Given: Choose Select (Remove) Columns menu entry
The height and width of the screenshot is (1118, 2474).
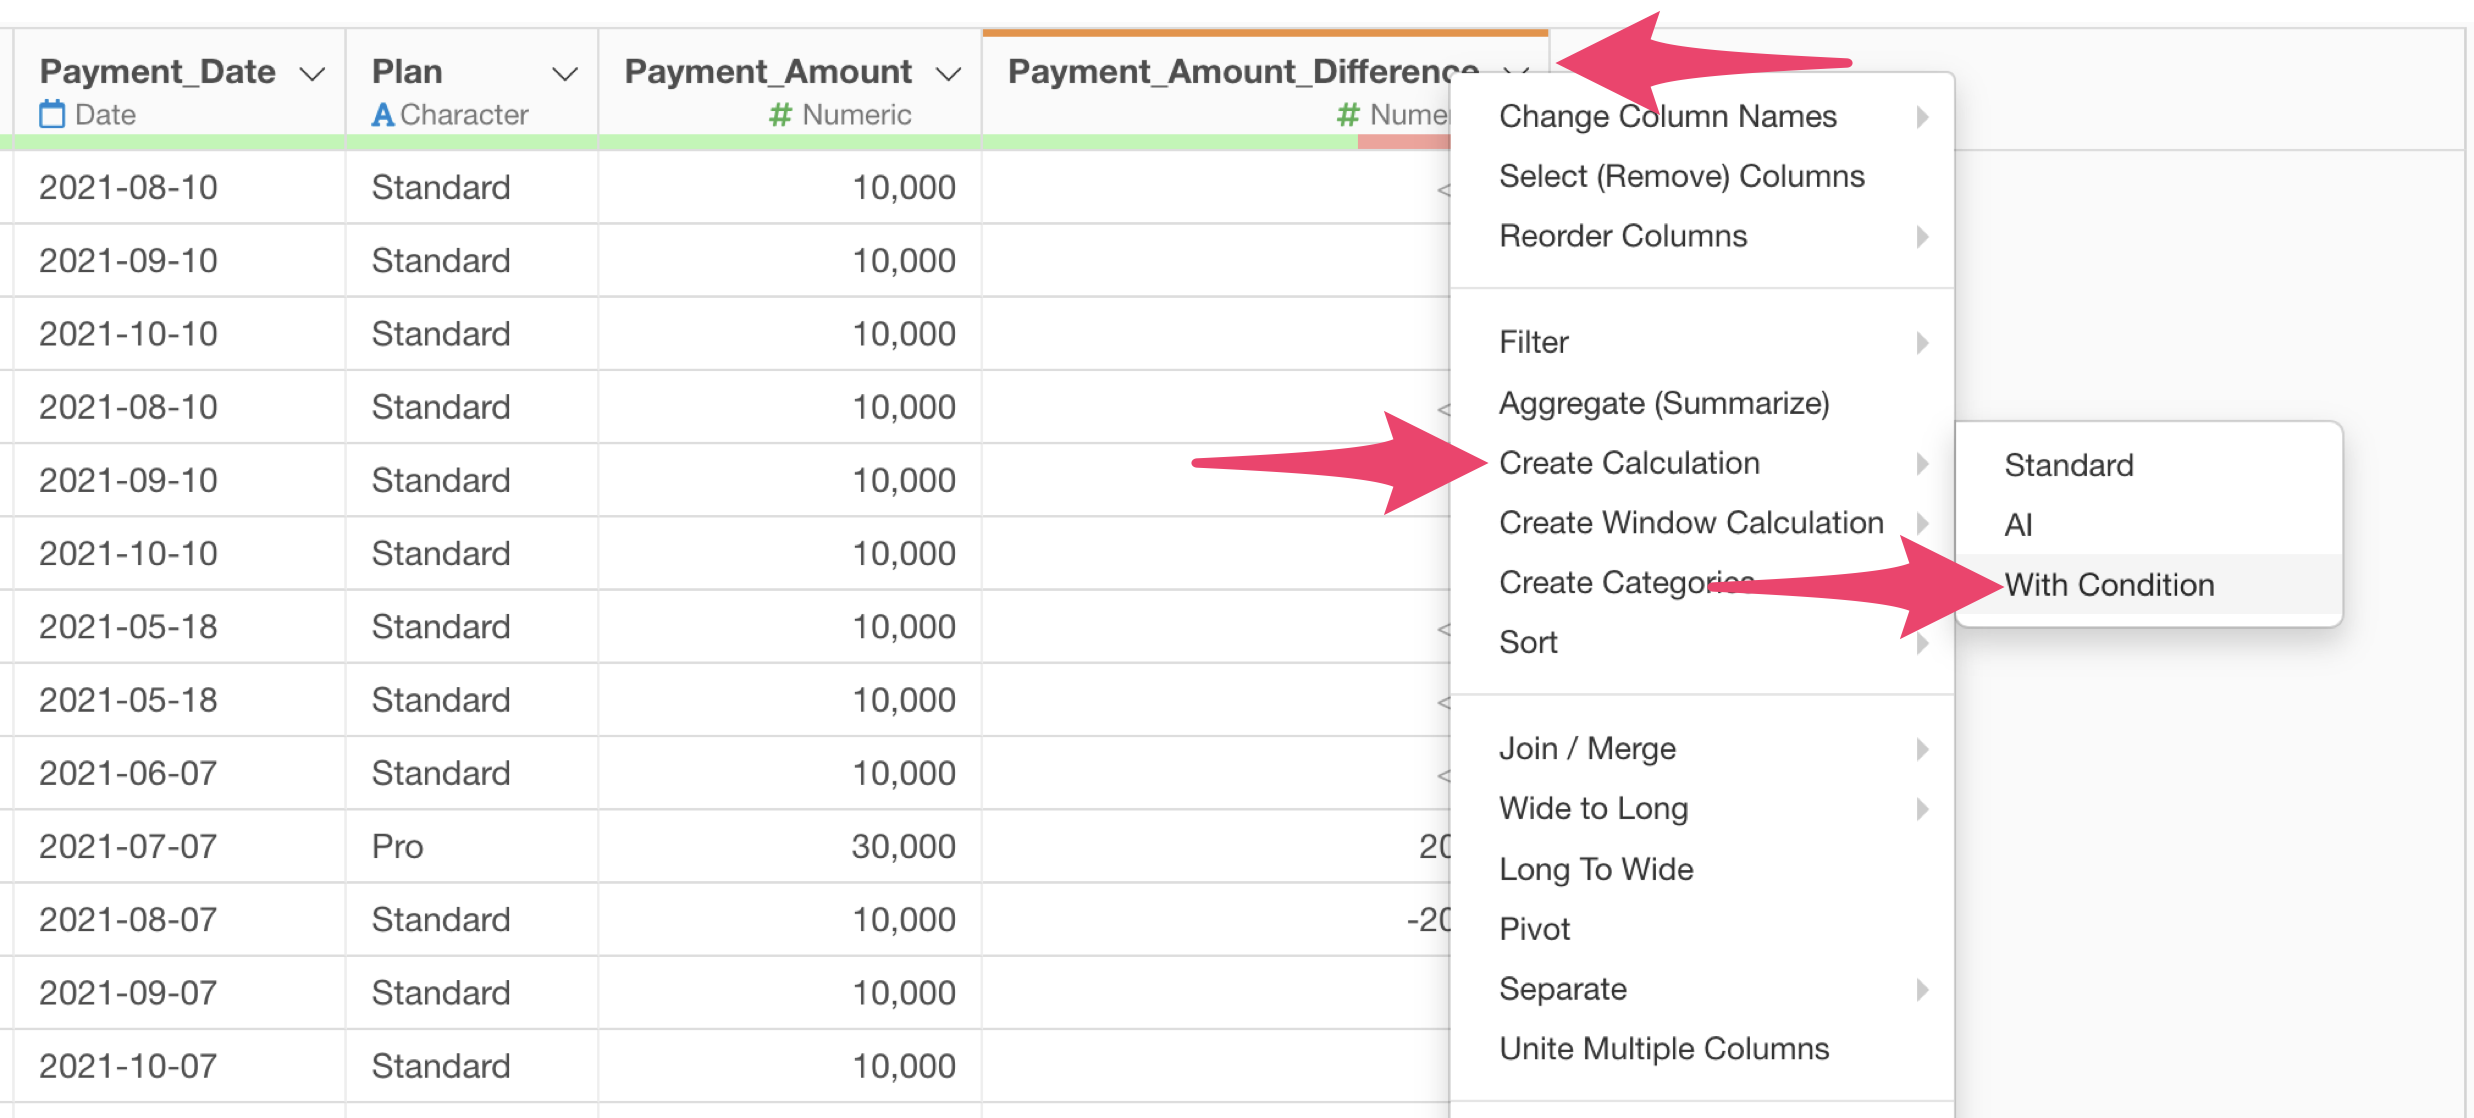Looking at the screenshot, I should [x=1681, y=176].
